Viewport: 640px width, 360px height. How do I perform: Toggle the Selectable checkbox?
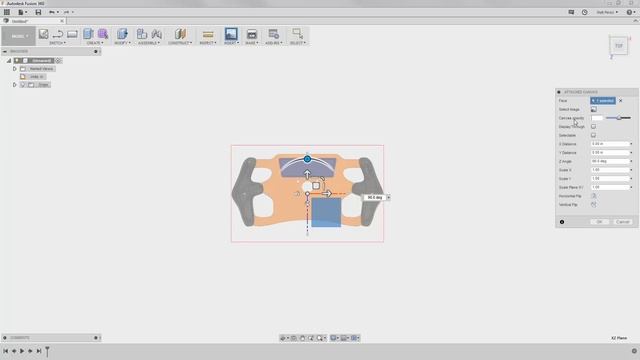[x=593, y=135]
